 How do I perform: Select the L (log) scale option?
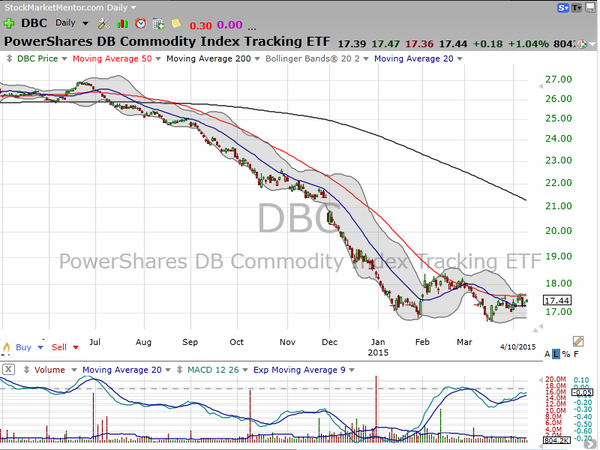[x=556, y=354]
